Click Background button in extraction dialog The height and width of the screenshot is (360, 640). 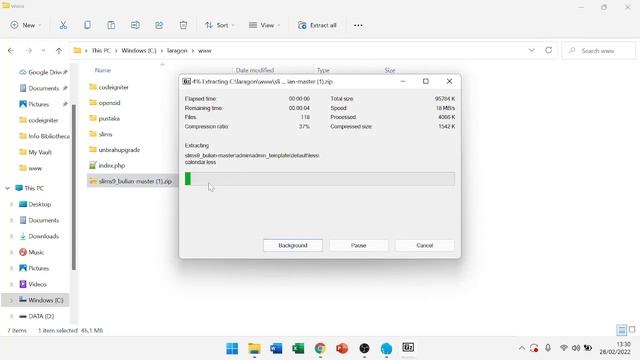pos(293,245)
